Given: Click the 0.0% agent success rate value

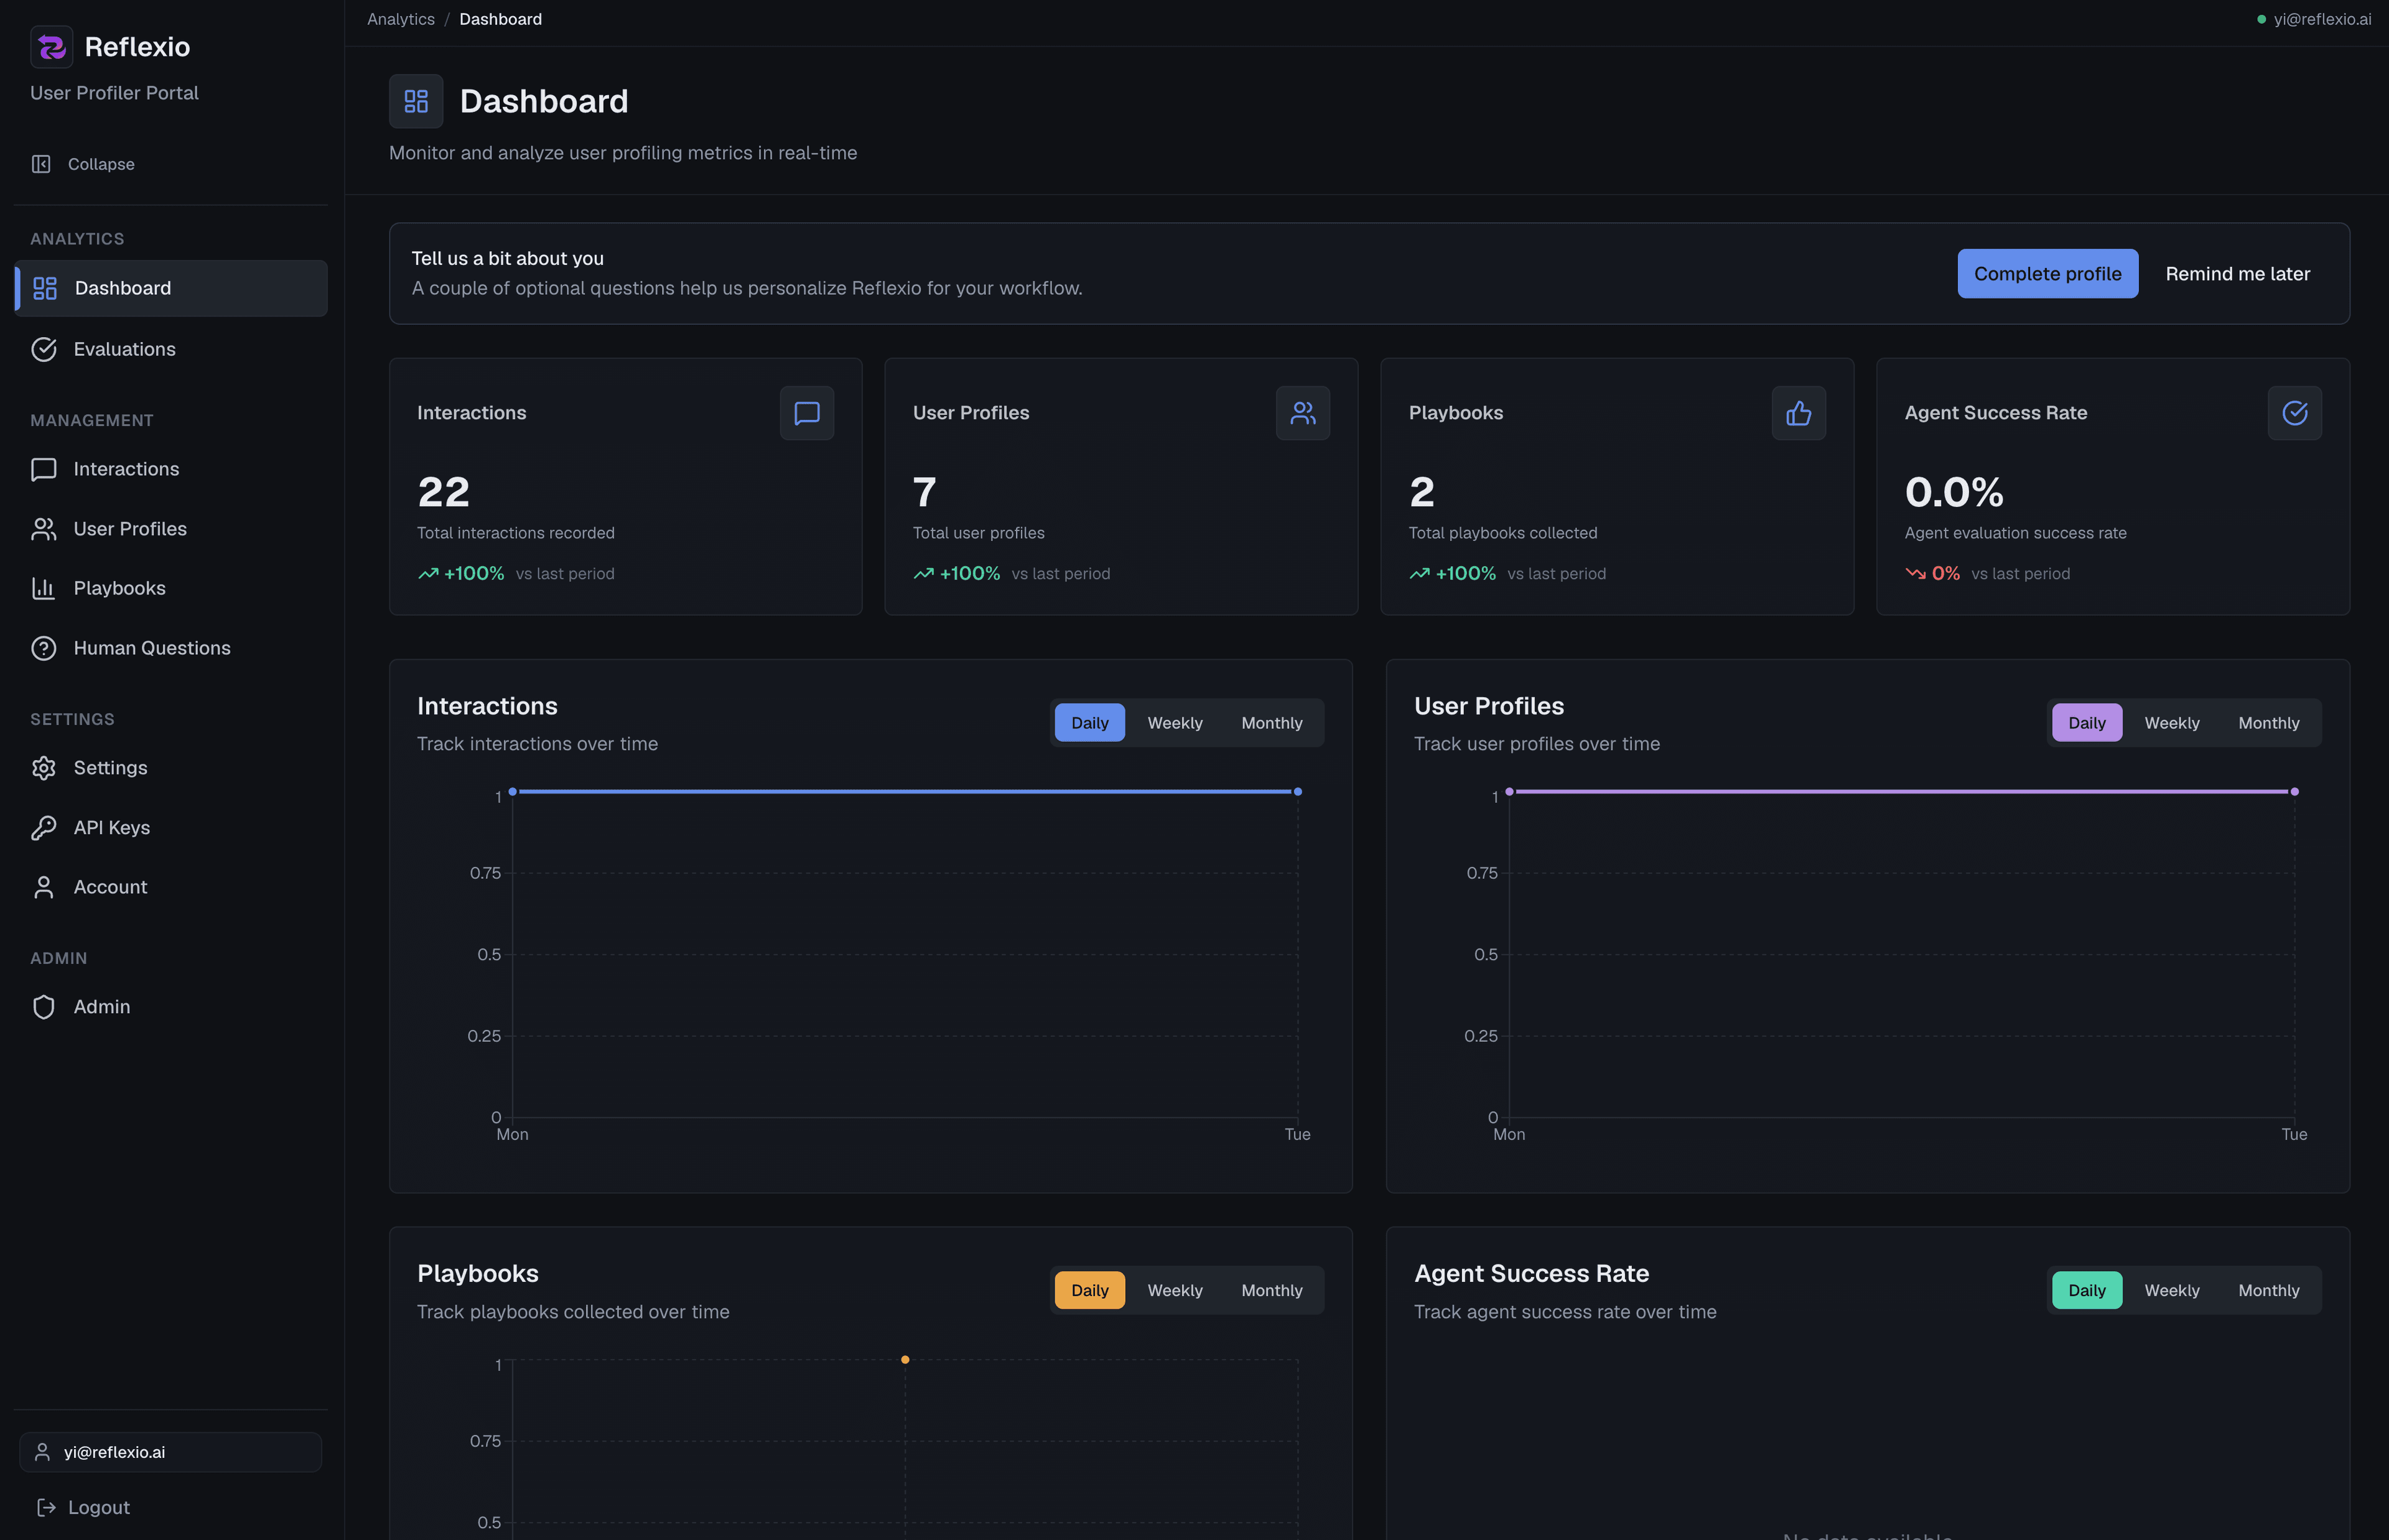Looking at the screenshot, I should (1954, 492).
